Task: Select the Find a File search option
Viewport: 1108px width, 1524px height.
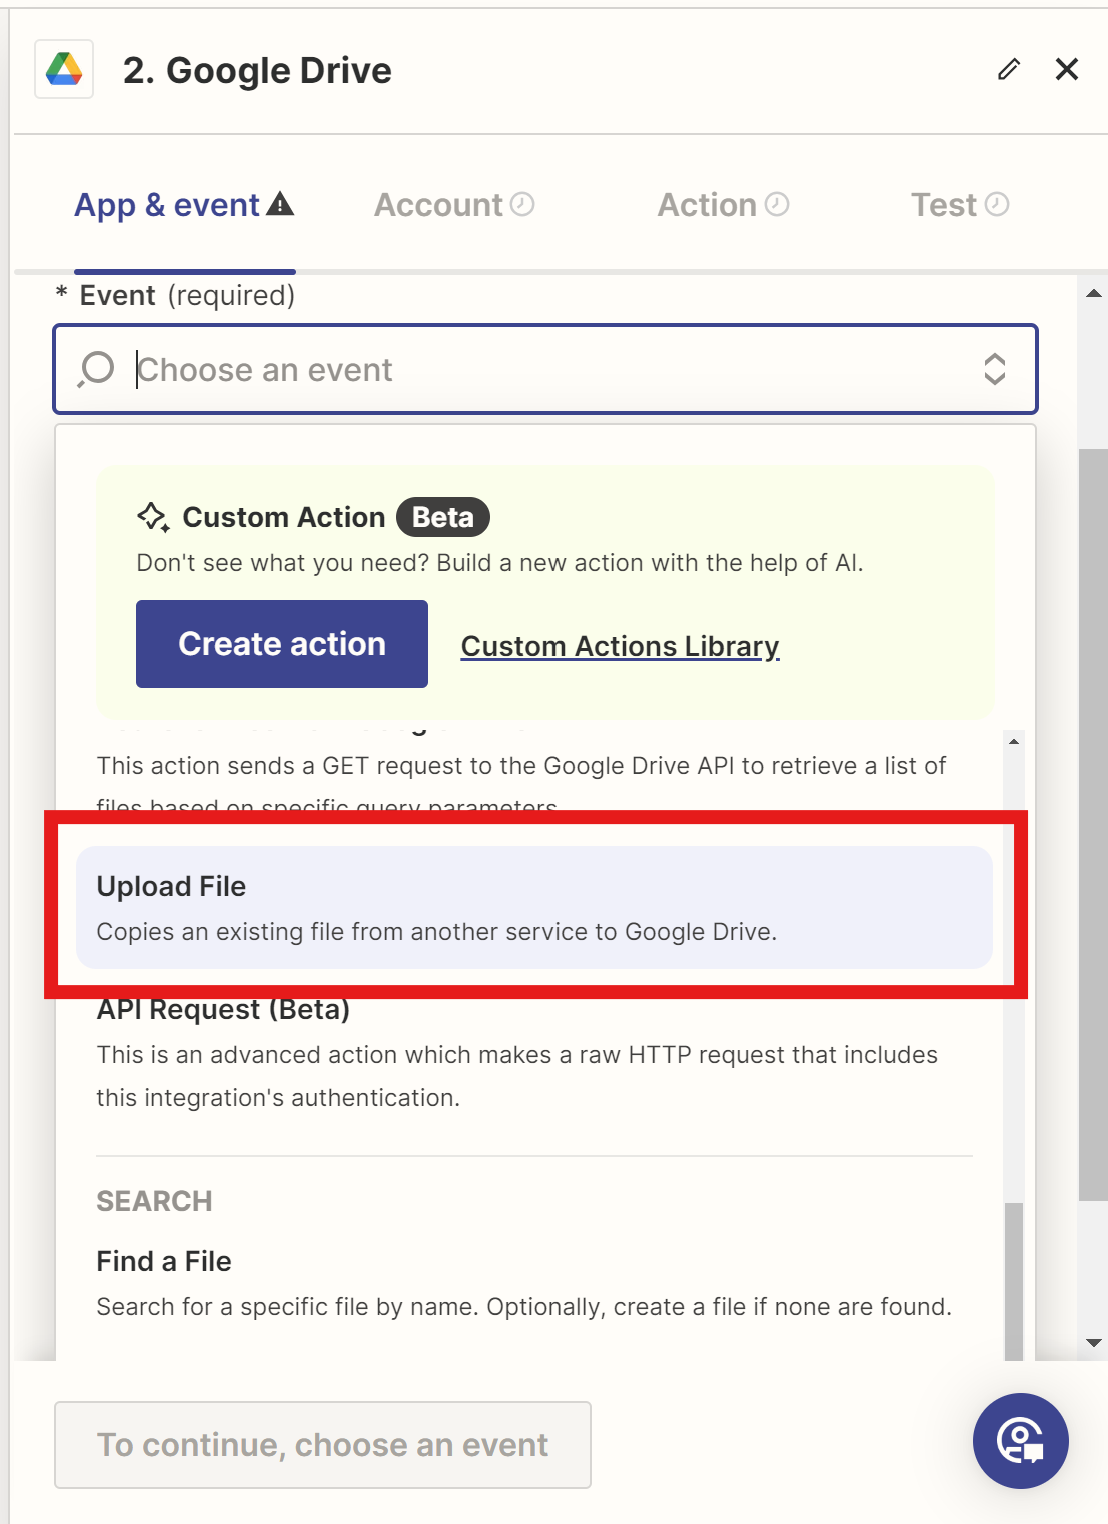Action: pyautogui.click(x=534, y=1283)
